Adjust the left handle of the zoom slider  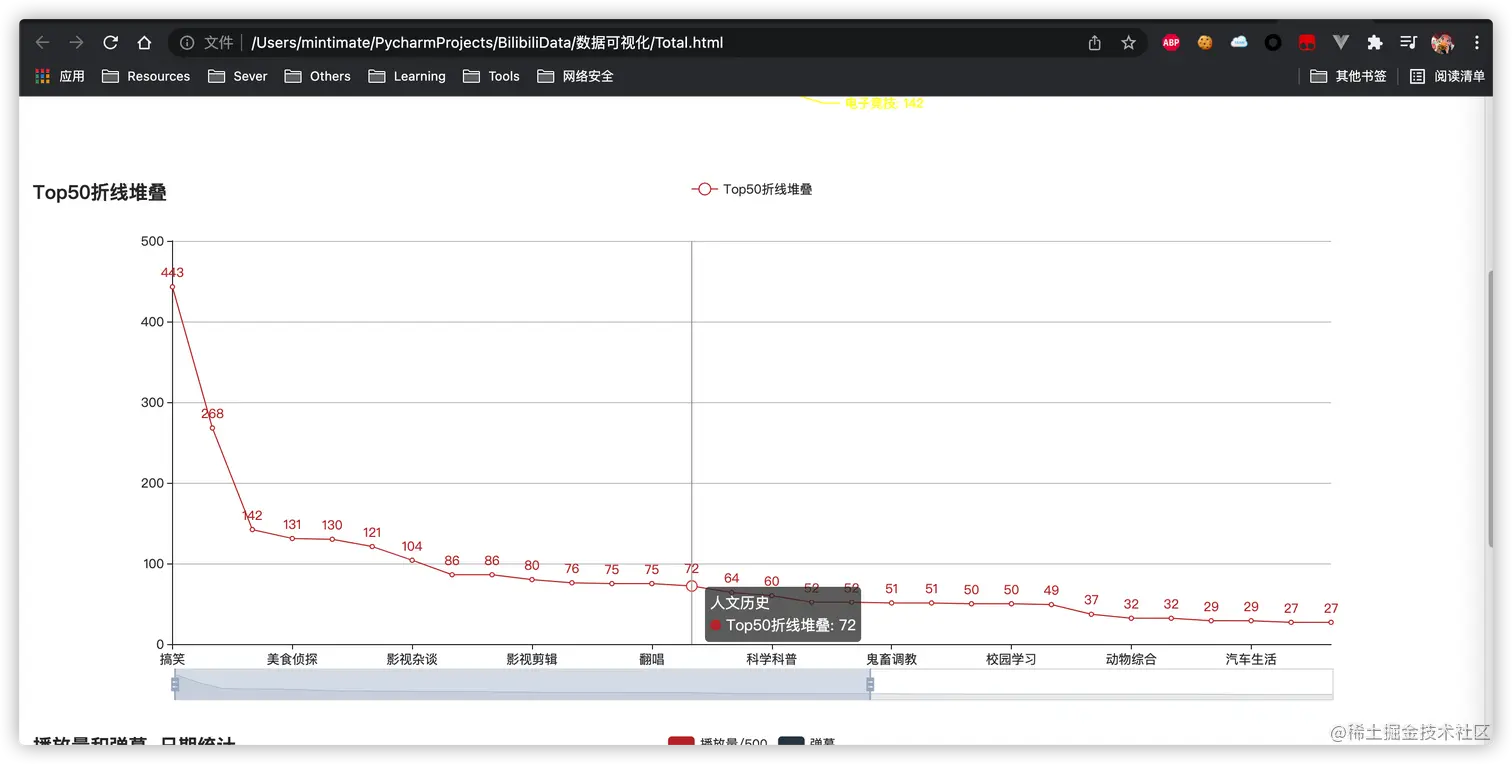(x=175, y=684)
